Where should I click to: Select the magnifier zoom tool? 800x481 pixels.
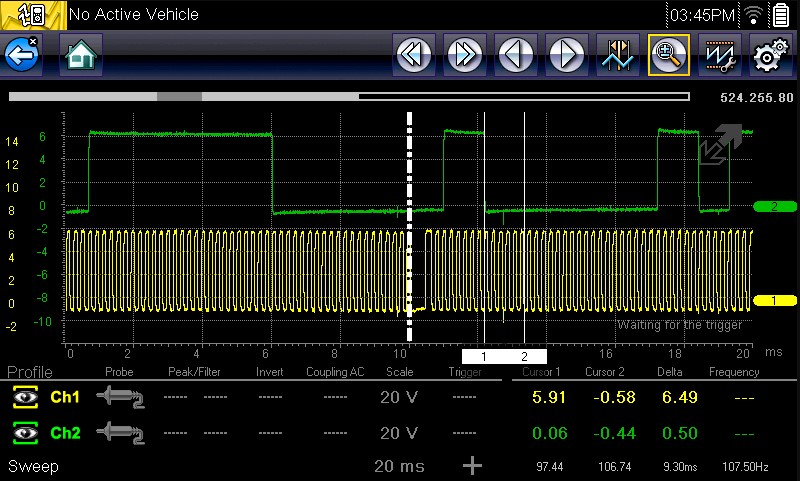(667, 55)
